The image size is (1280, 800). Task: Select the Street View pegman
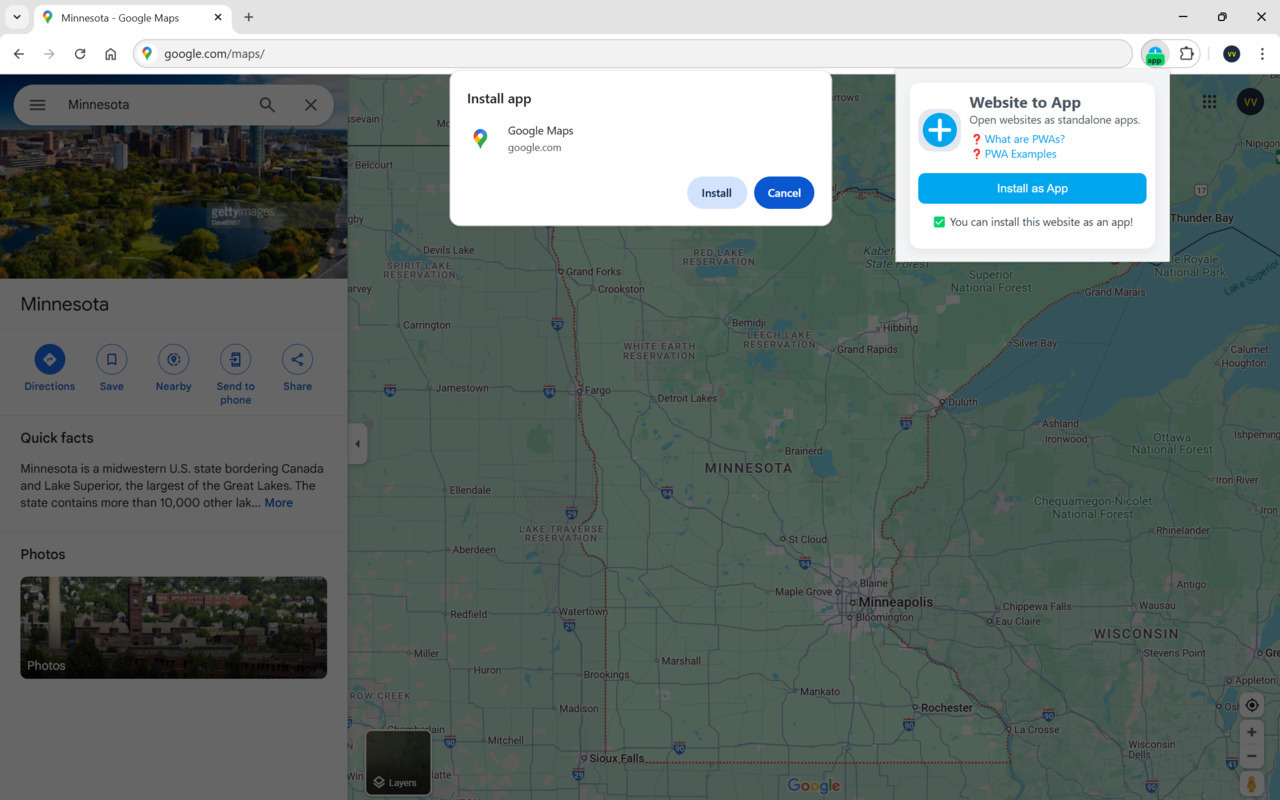[x=1252, y=784]
